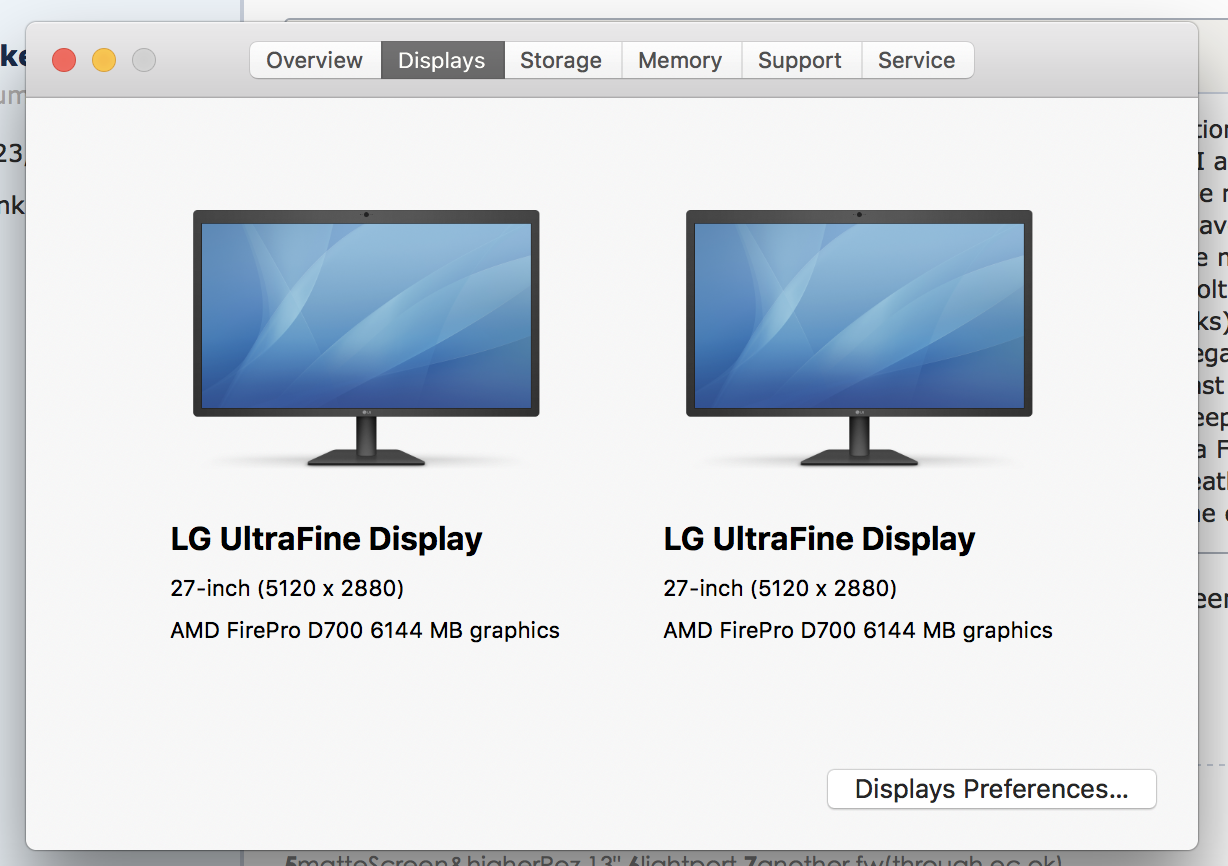Click the right 27-inch (5120 x 2880) text
The image size is (1228, 866).
tap(780, 588)
